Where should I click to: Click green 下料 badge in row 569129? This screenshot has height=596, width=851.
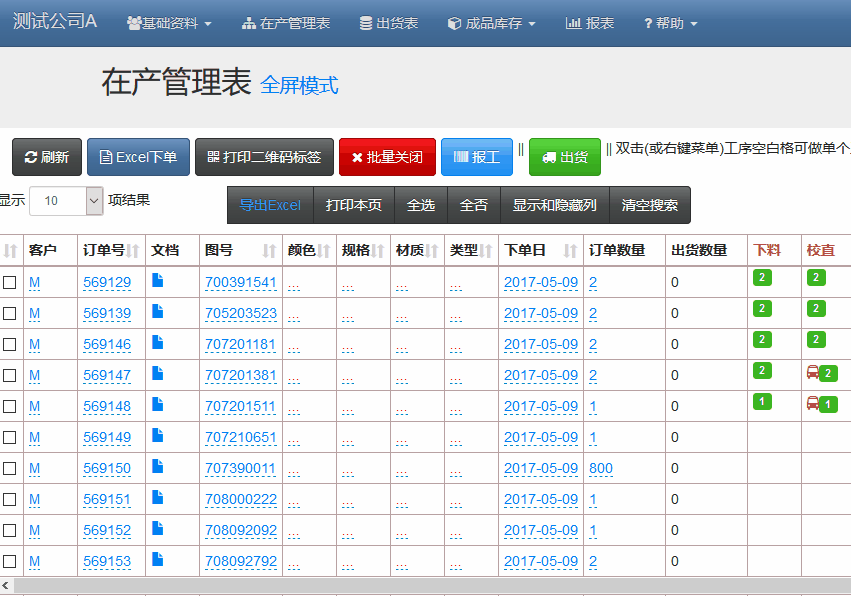762,278
